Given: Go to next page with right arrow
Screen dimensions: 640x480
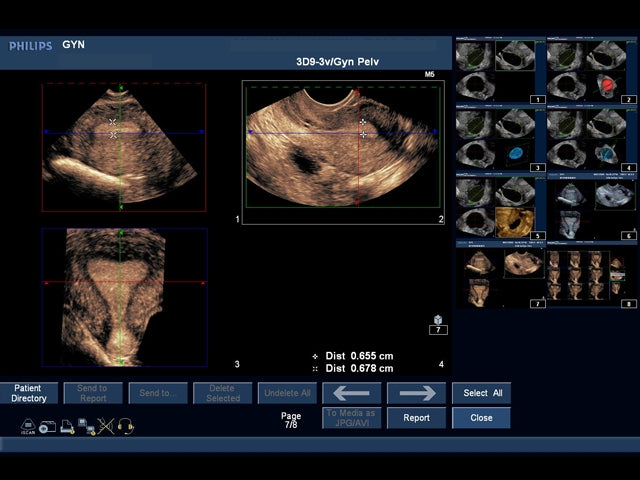Looking at the screenshot, I should 416,393.
